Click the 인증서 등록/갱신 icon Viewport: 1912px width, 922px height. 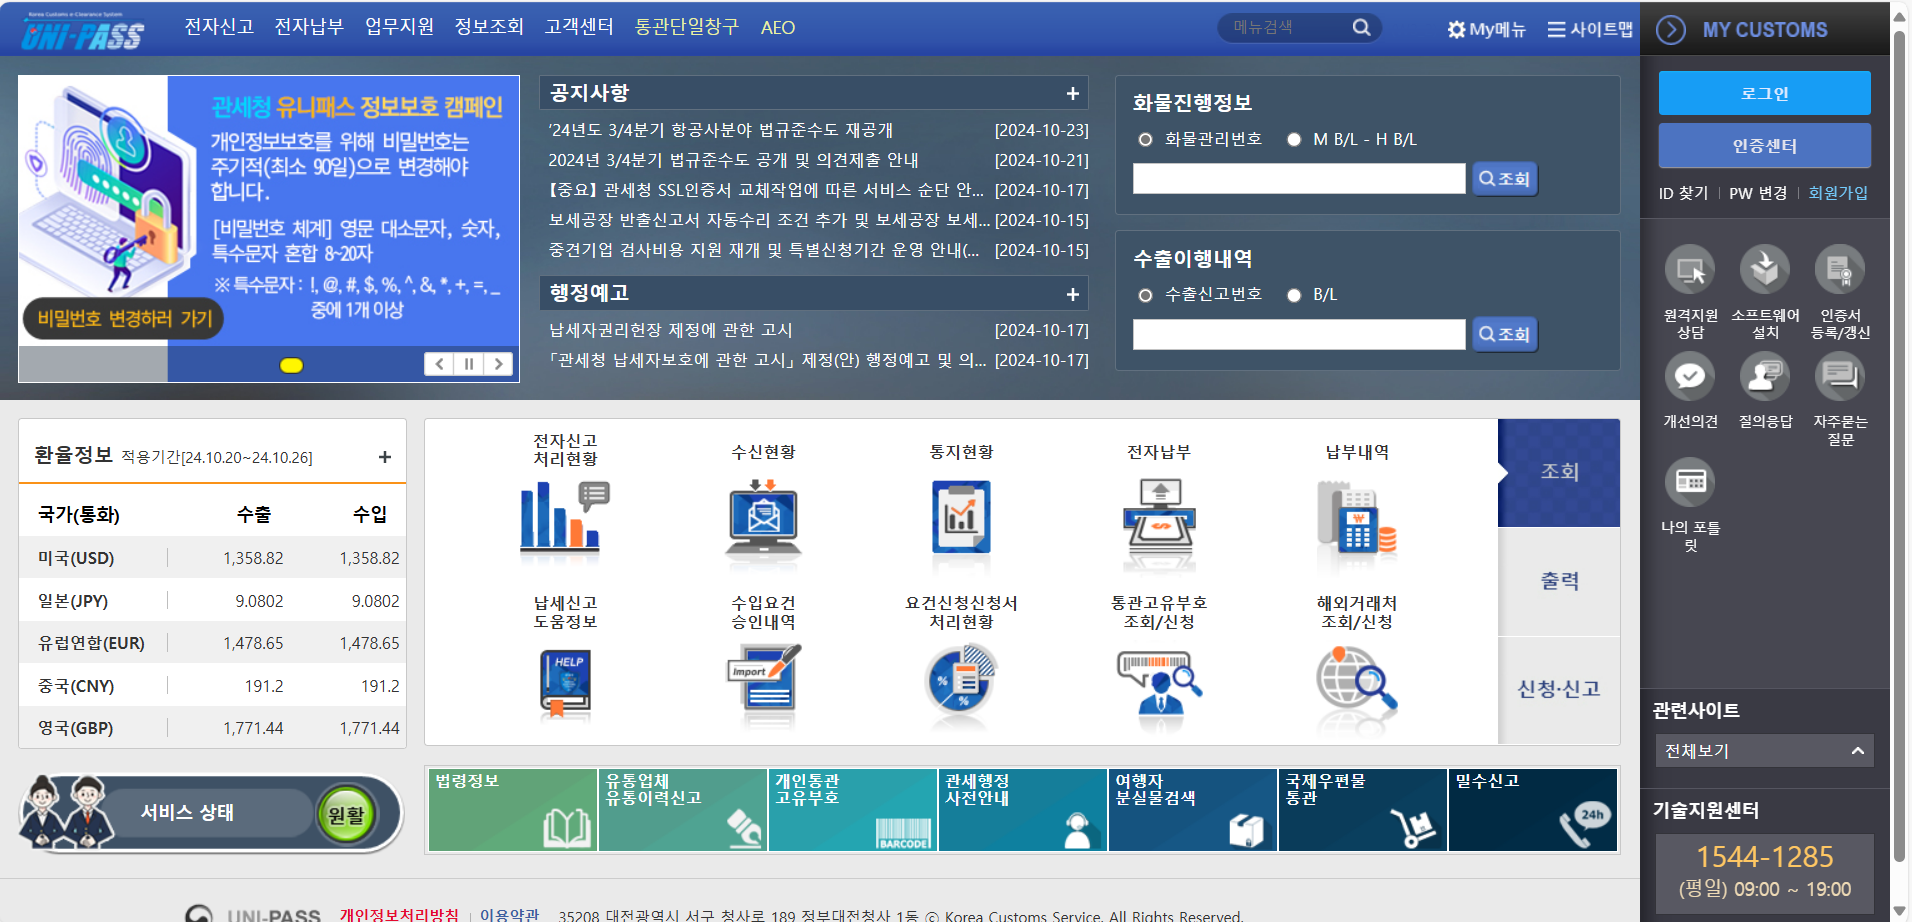(1840, 270)
